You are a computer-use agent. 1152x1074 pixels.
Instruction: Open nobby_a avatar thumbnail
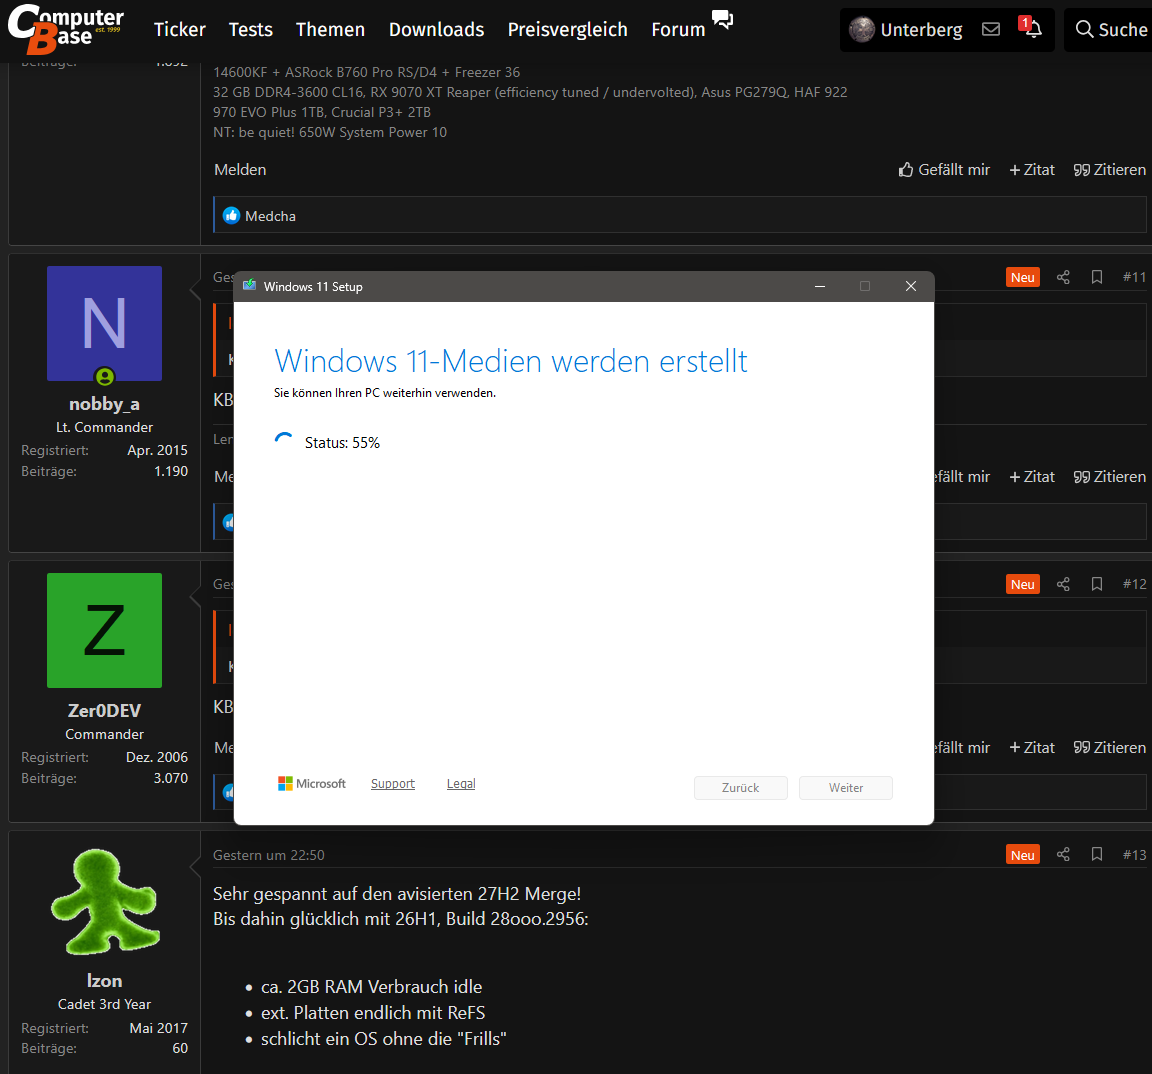[104, 323]
